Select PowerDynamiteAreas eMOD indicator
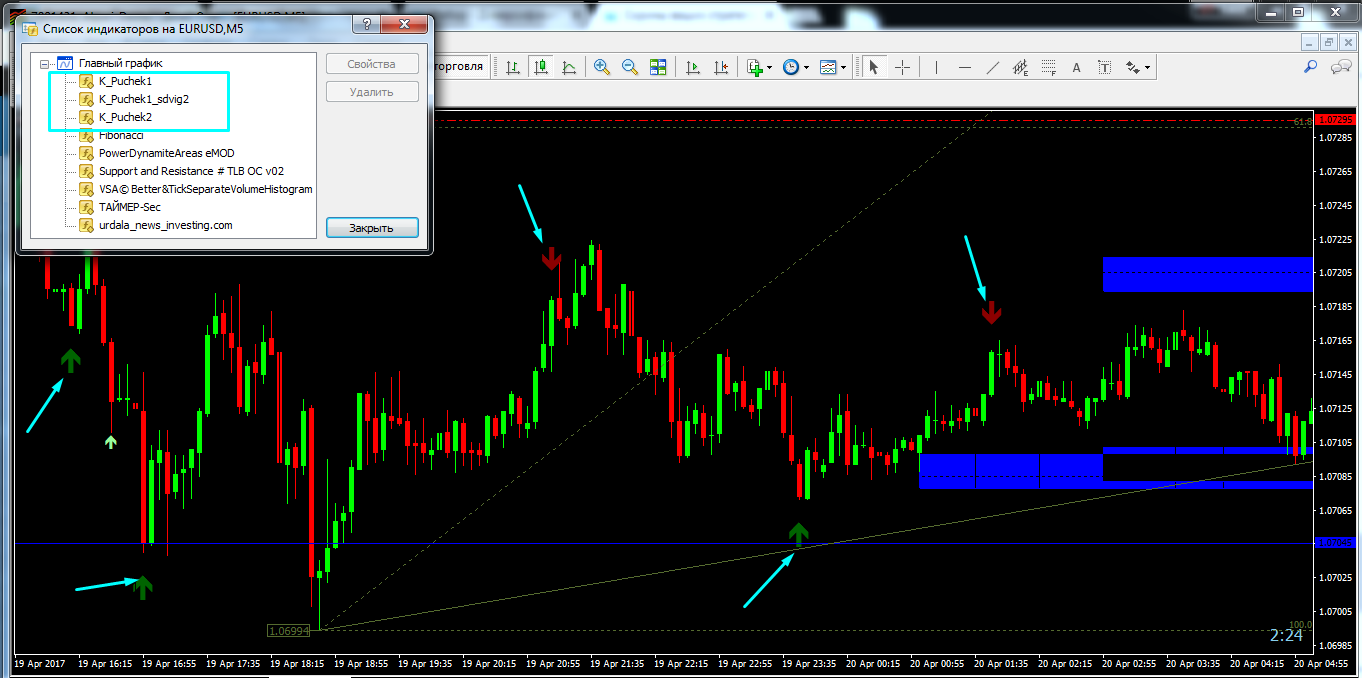 (166, 153)
